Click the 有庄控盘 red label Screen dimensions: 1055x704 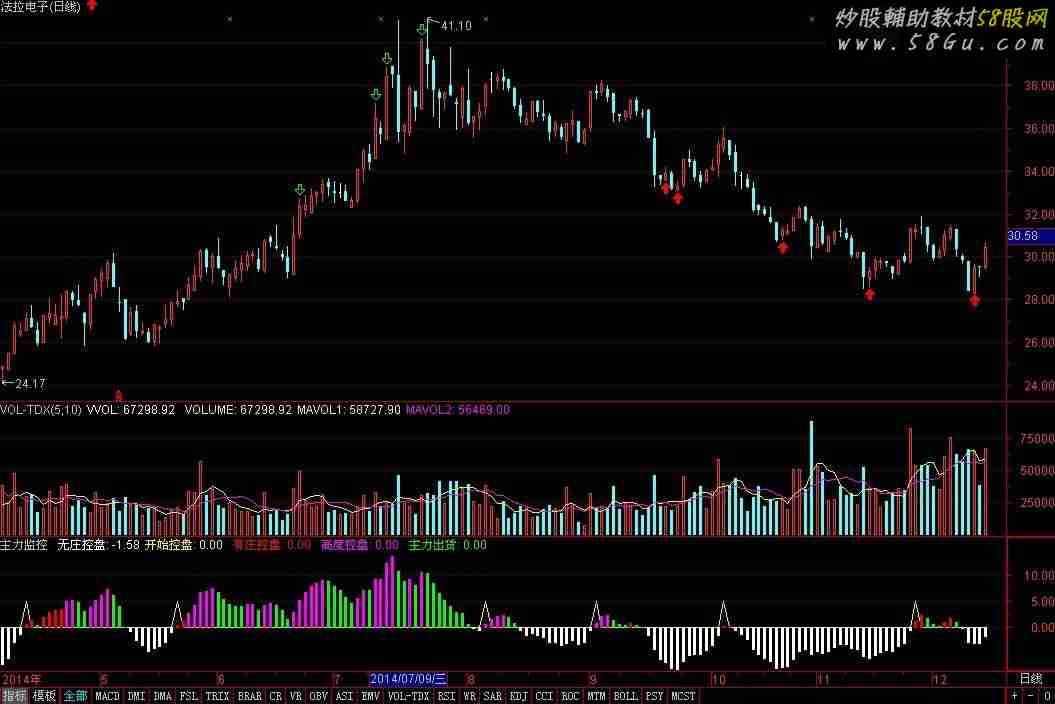[256, 545]
